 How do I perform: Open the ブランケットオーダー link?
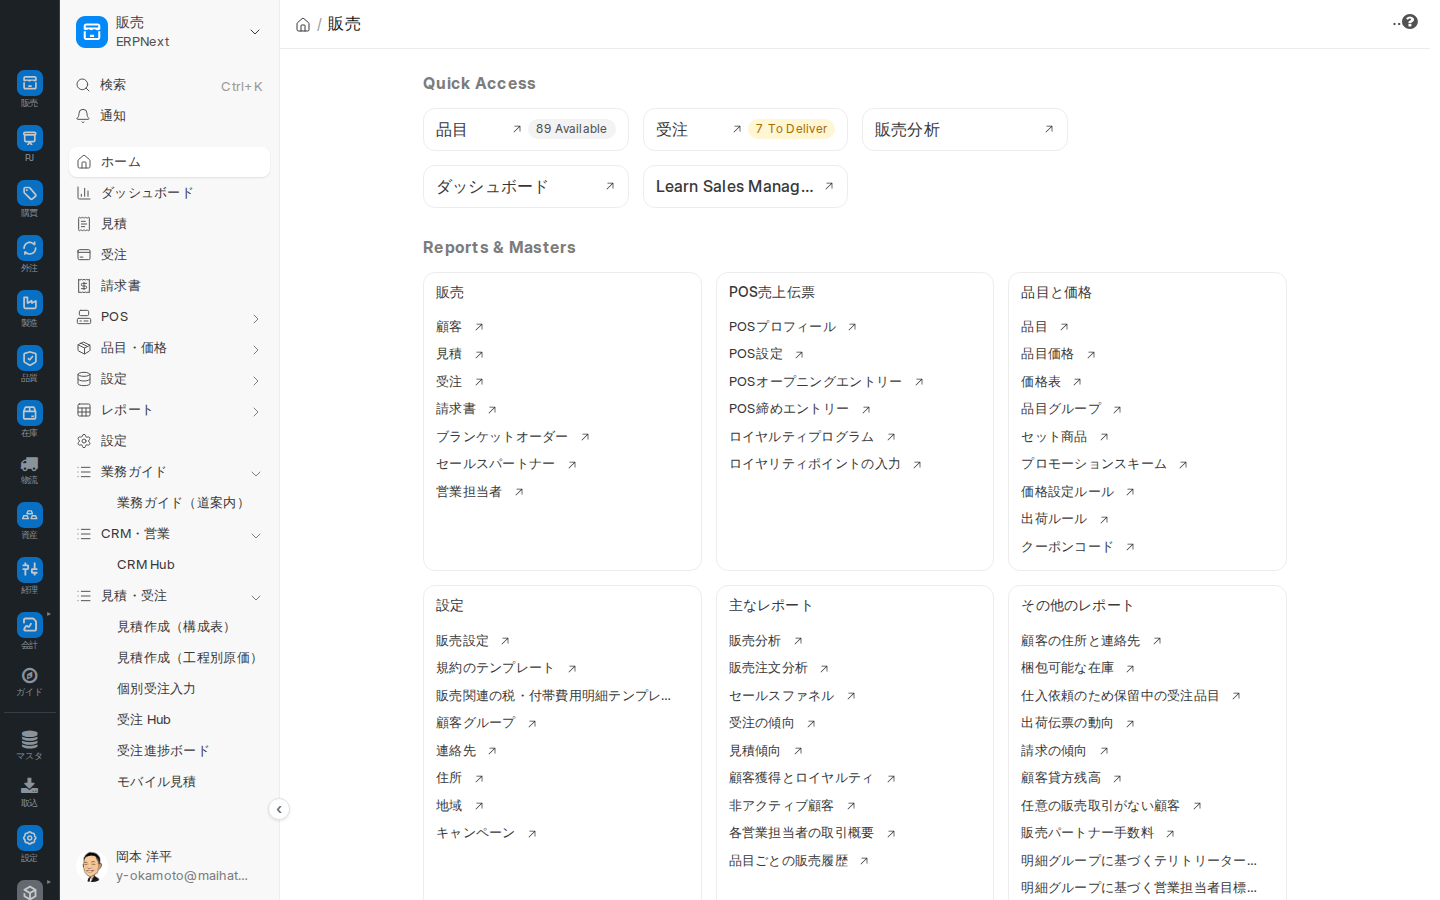(x=502, y=437)
